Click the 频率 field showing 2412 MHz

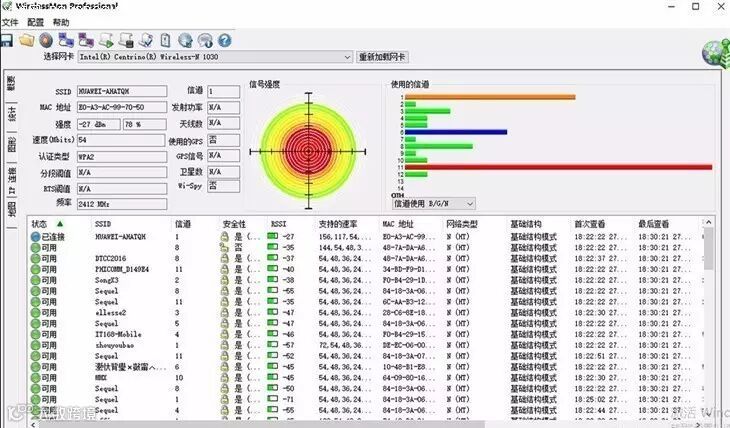click(x=122, y=204)
